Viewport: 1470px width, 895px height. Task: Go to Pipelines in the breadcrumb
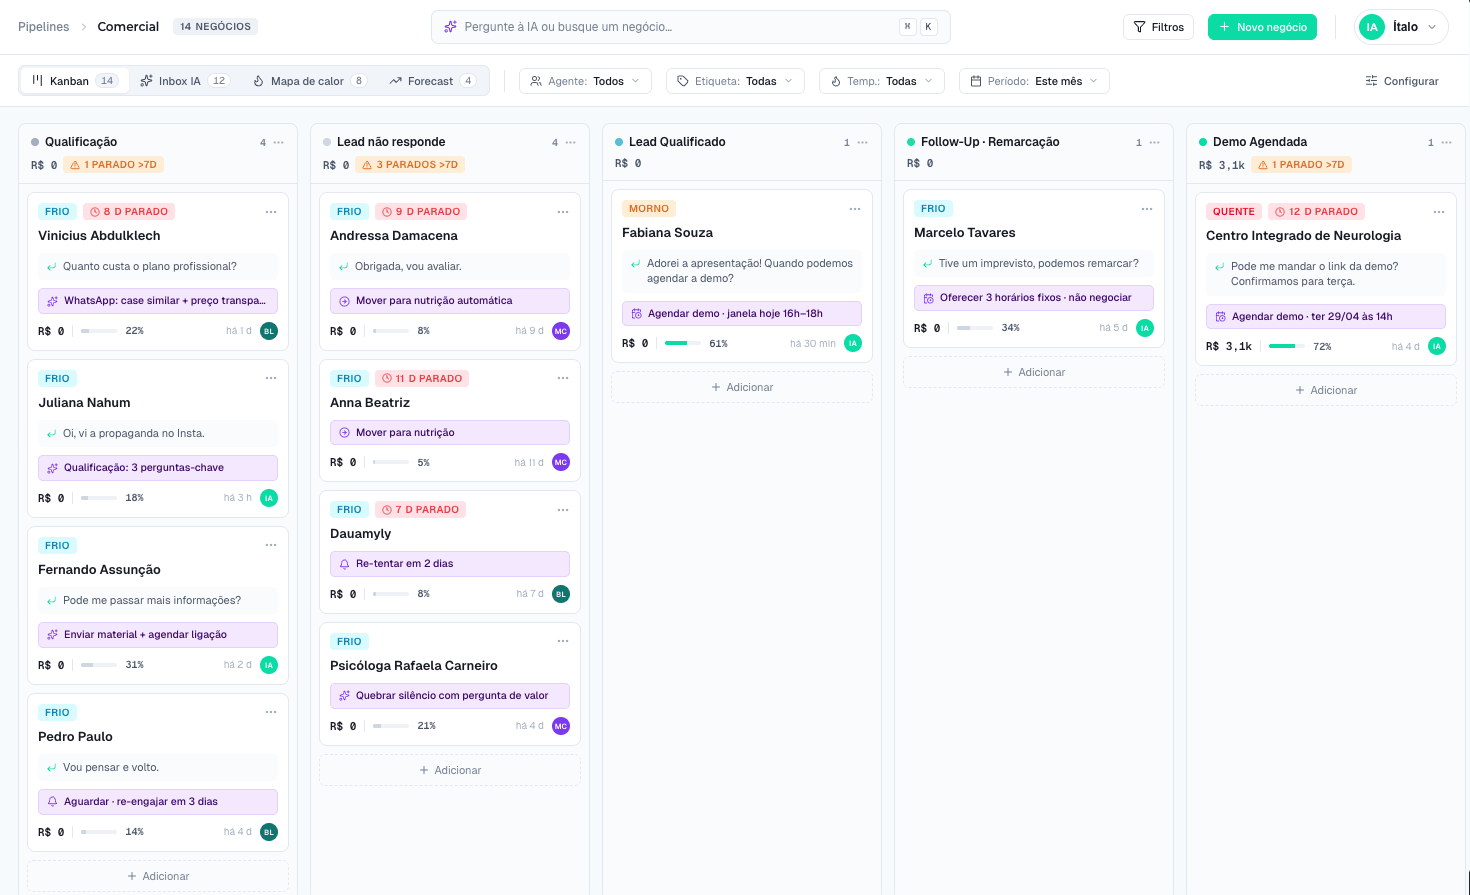(44, 27)
